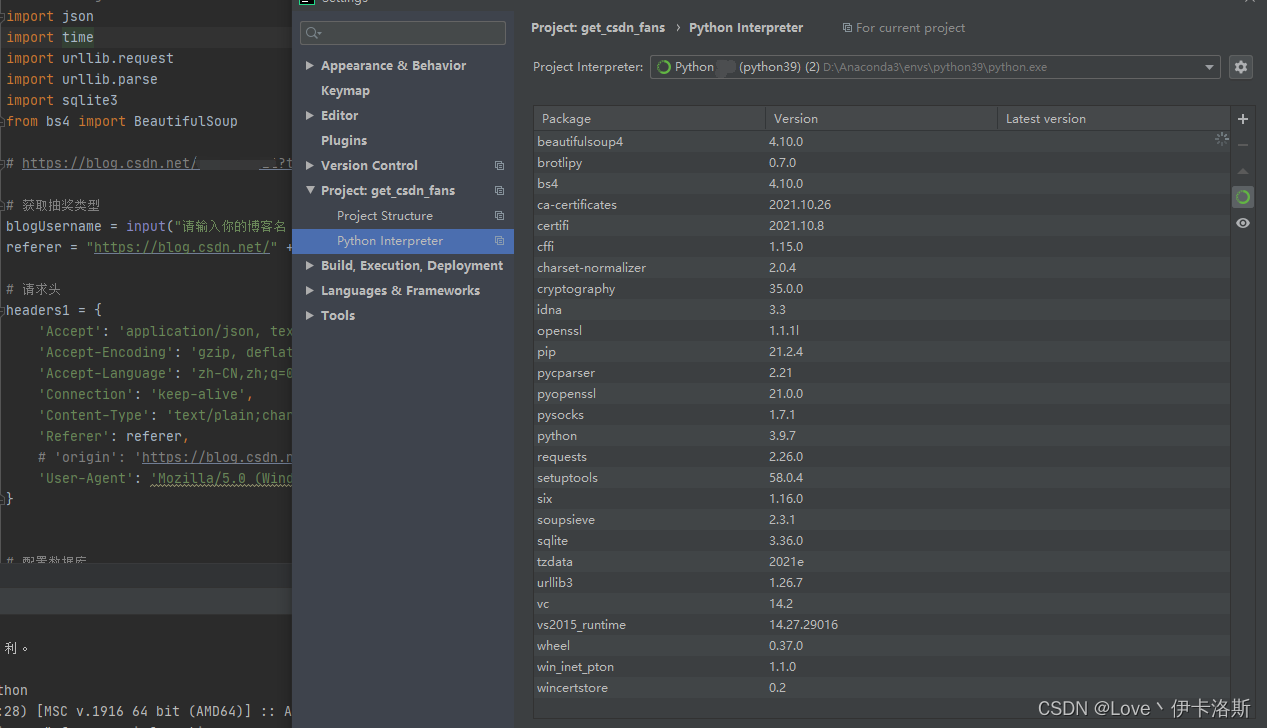Sort by the Package column header
This screenshot has height=728, width=1267.
click(x=650, y=118)
